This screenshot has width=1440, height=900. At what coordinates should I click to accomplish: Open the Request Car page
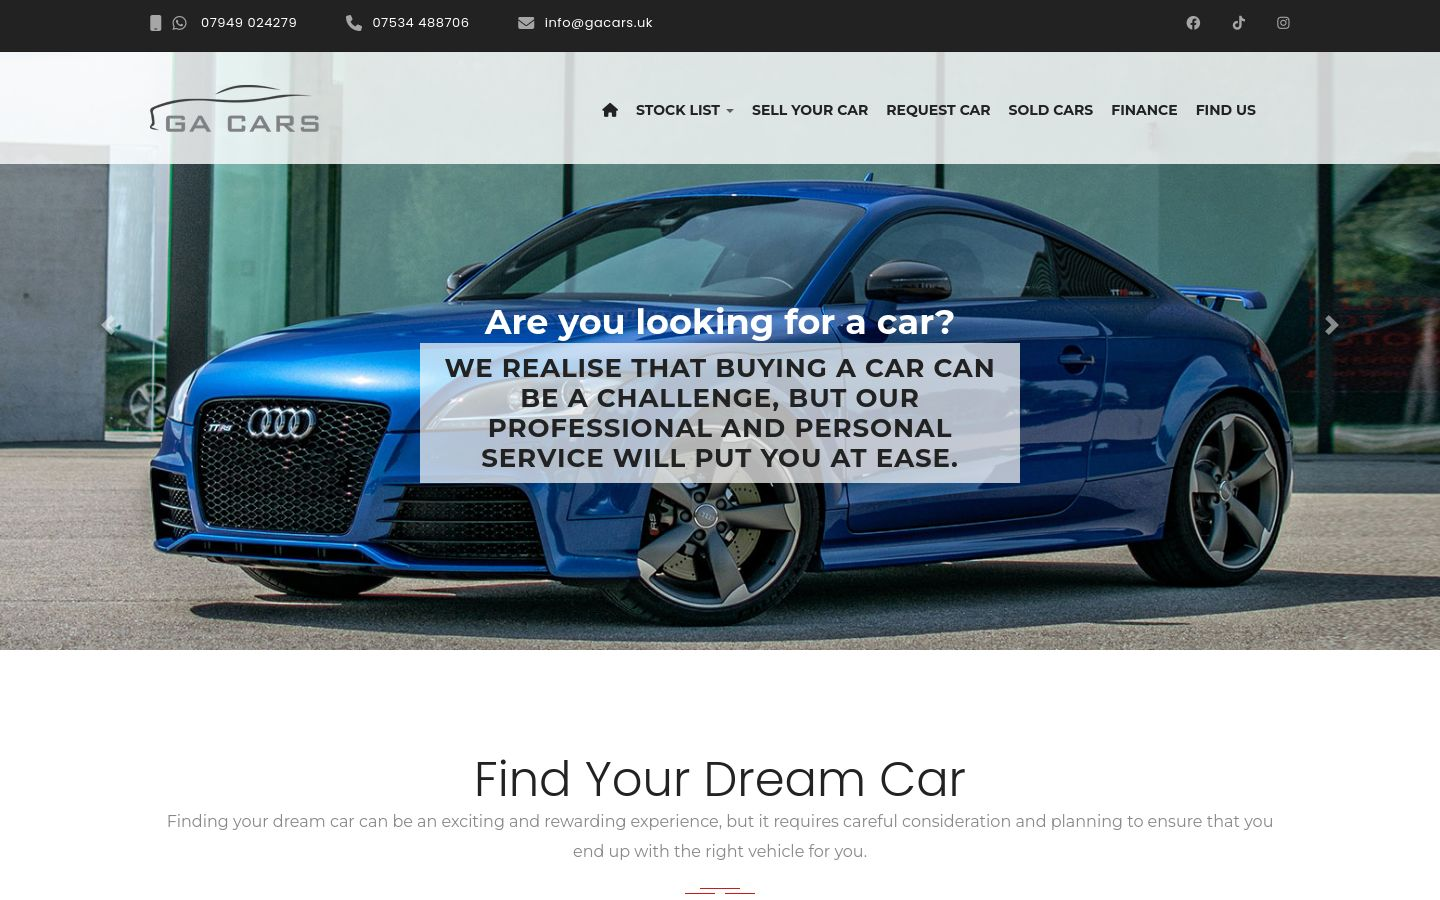[x=938, y=110]
